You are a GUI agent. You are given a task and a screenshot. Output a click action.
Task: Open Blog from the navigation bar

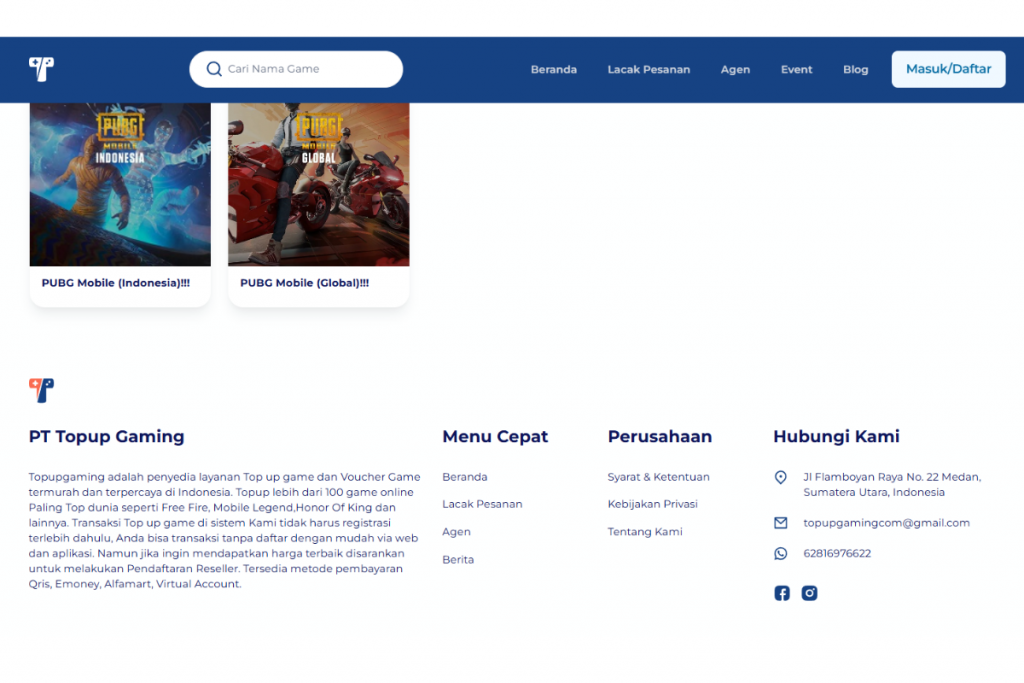(856, 69)
